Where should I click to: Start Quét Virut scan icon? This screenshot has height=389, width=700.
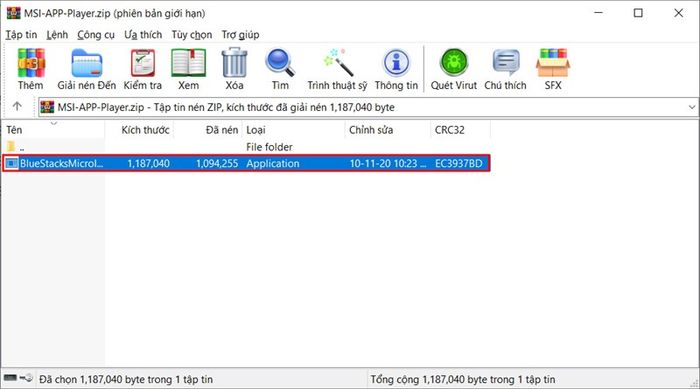coord(454,63)
